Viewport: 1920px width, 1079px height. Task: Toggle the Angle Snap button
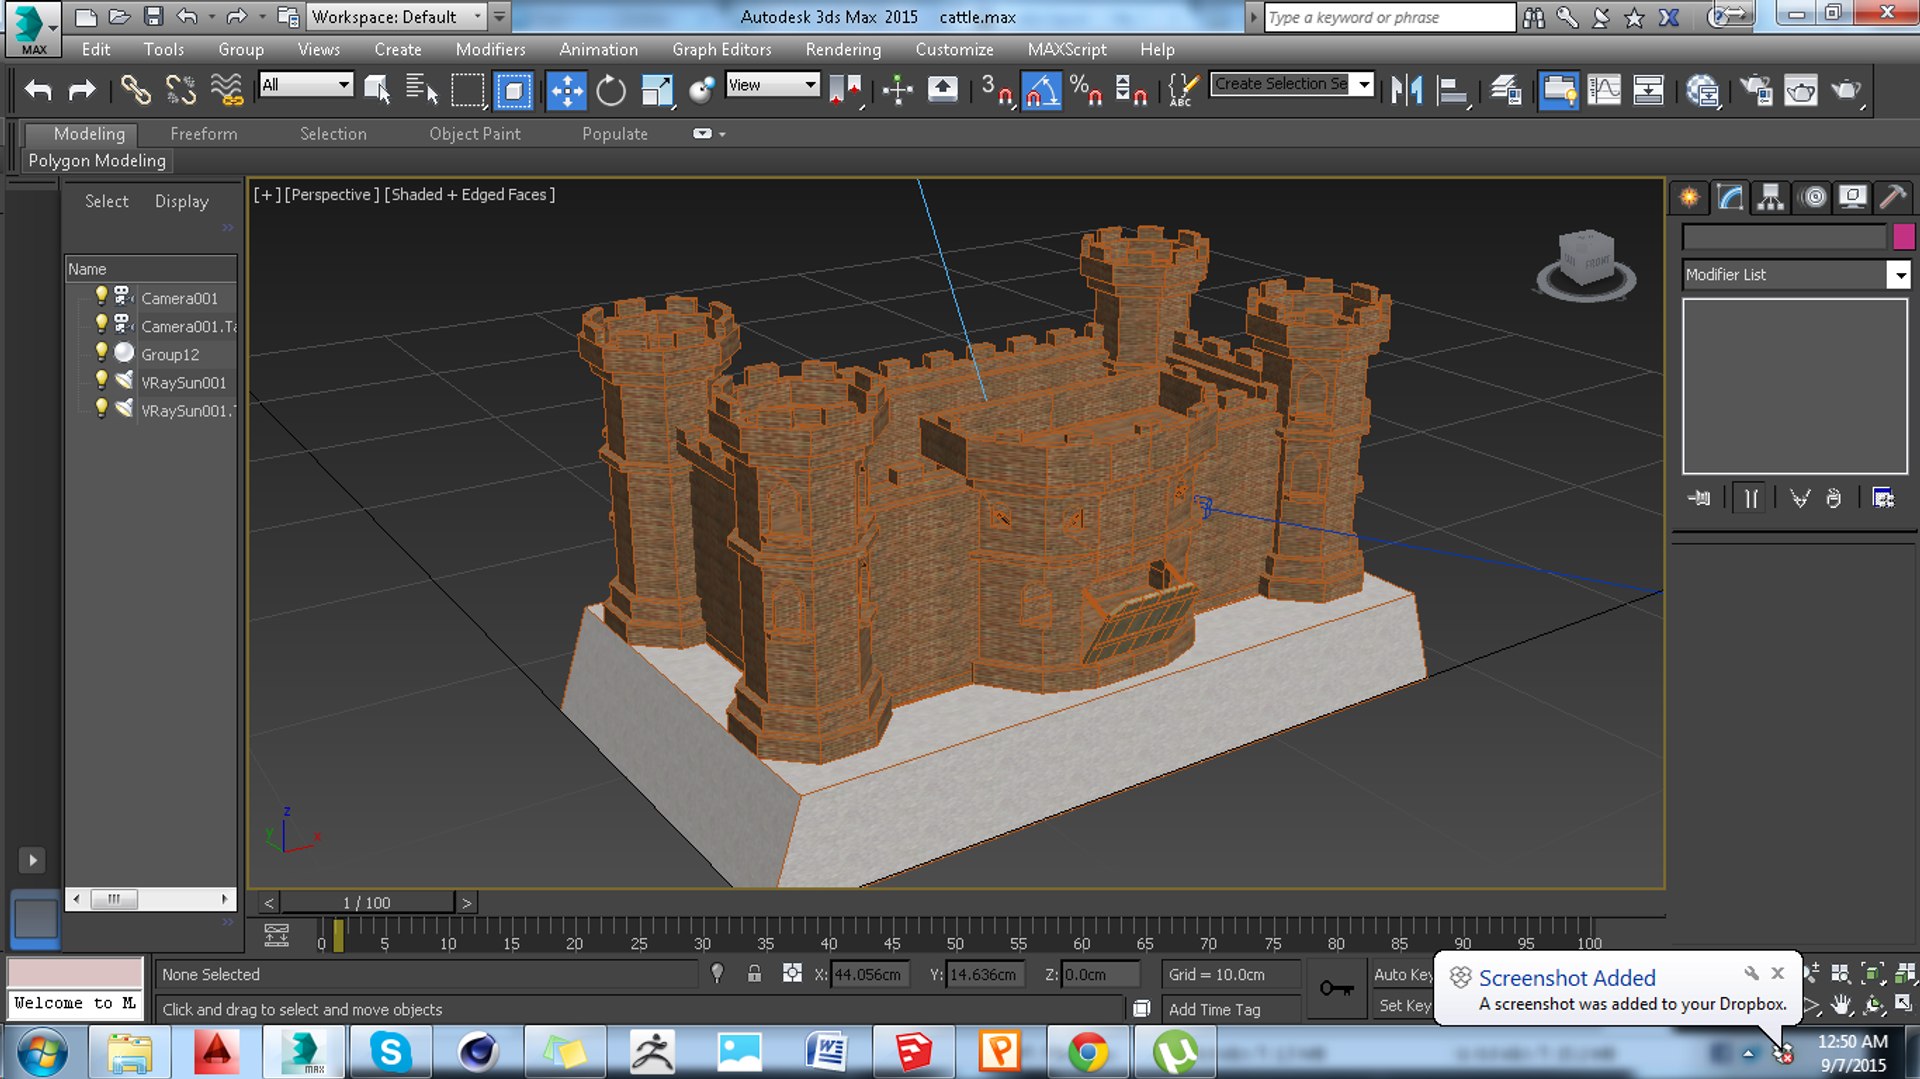[1041, 91]
